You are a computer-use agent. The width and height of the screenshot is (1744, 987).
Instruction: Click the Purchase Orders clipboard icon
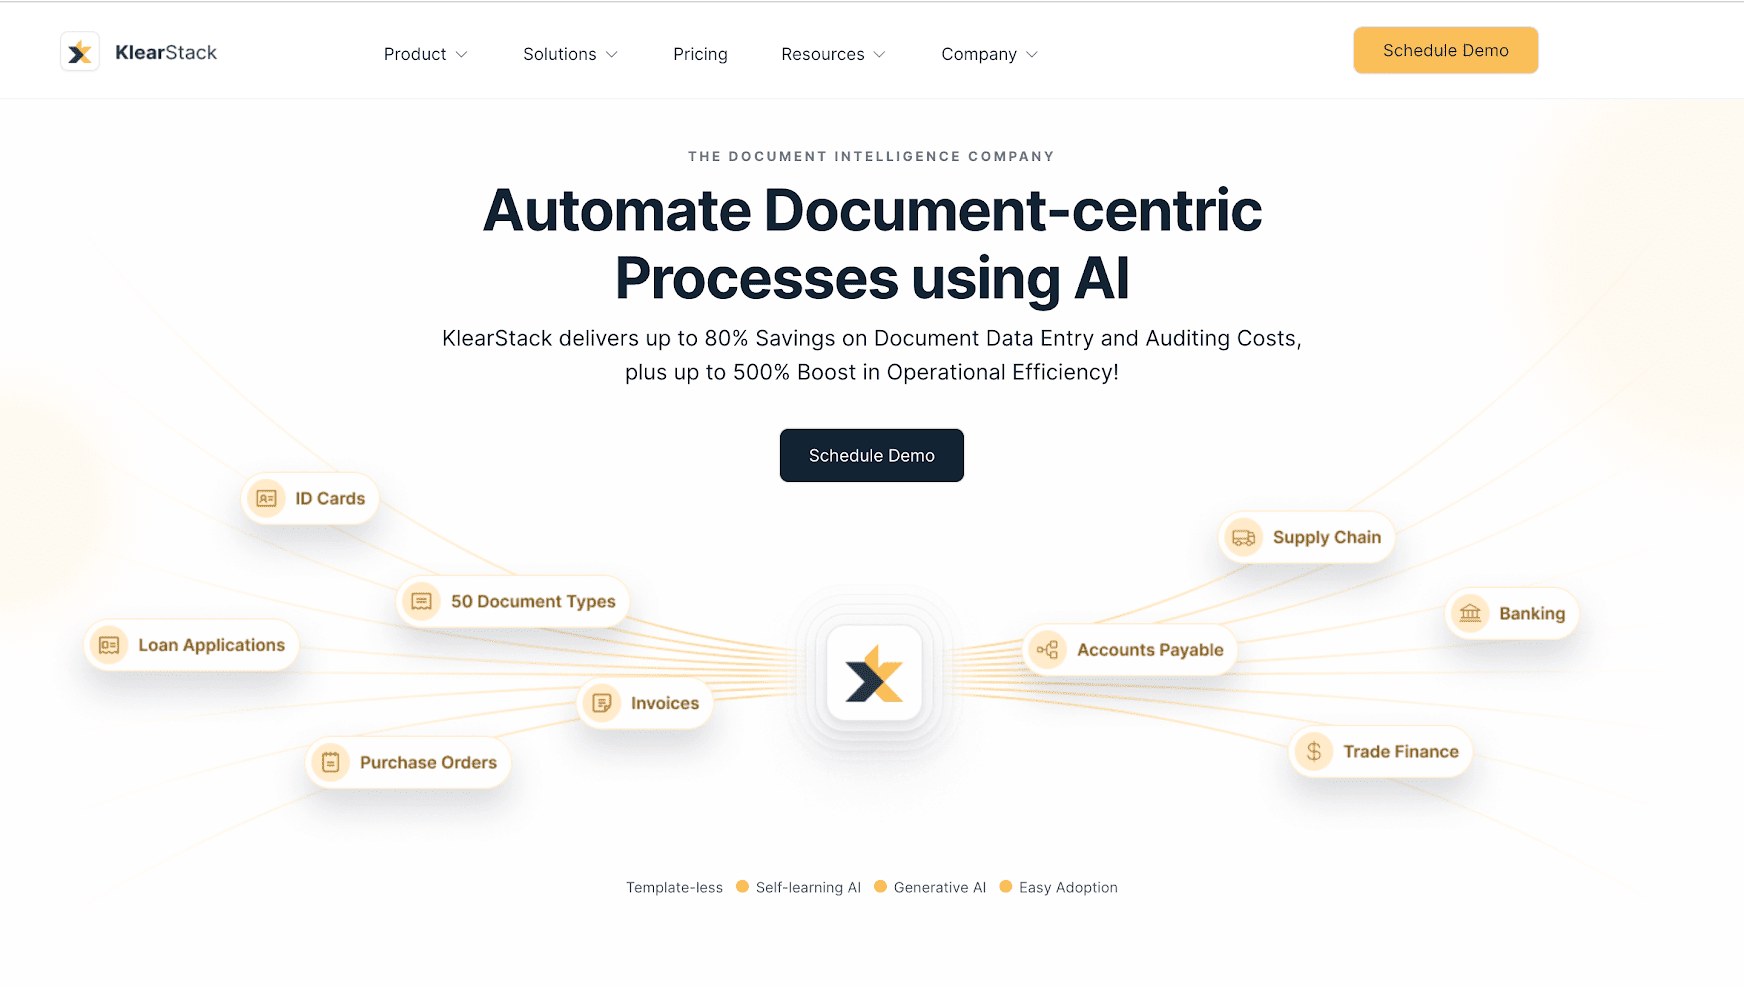331,762
